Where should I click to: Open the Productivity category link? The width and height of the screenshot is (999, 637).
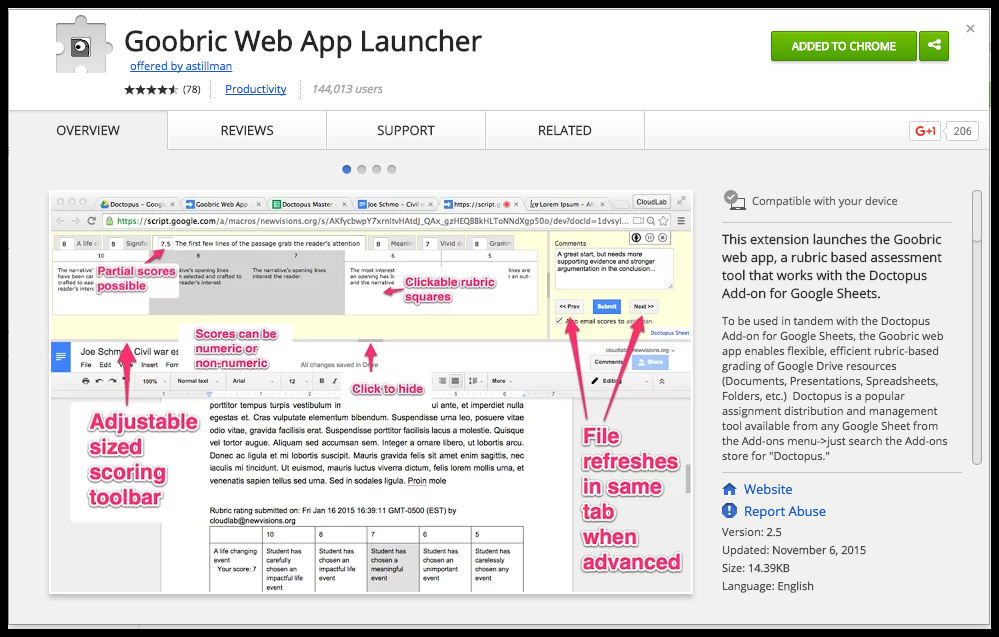255,89
